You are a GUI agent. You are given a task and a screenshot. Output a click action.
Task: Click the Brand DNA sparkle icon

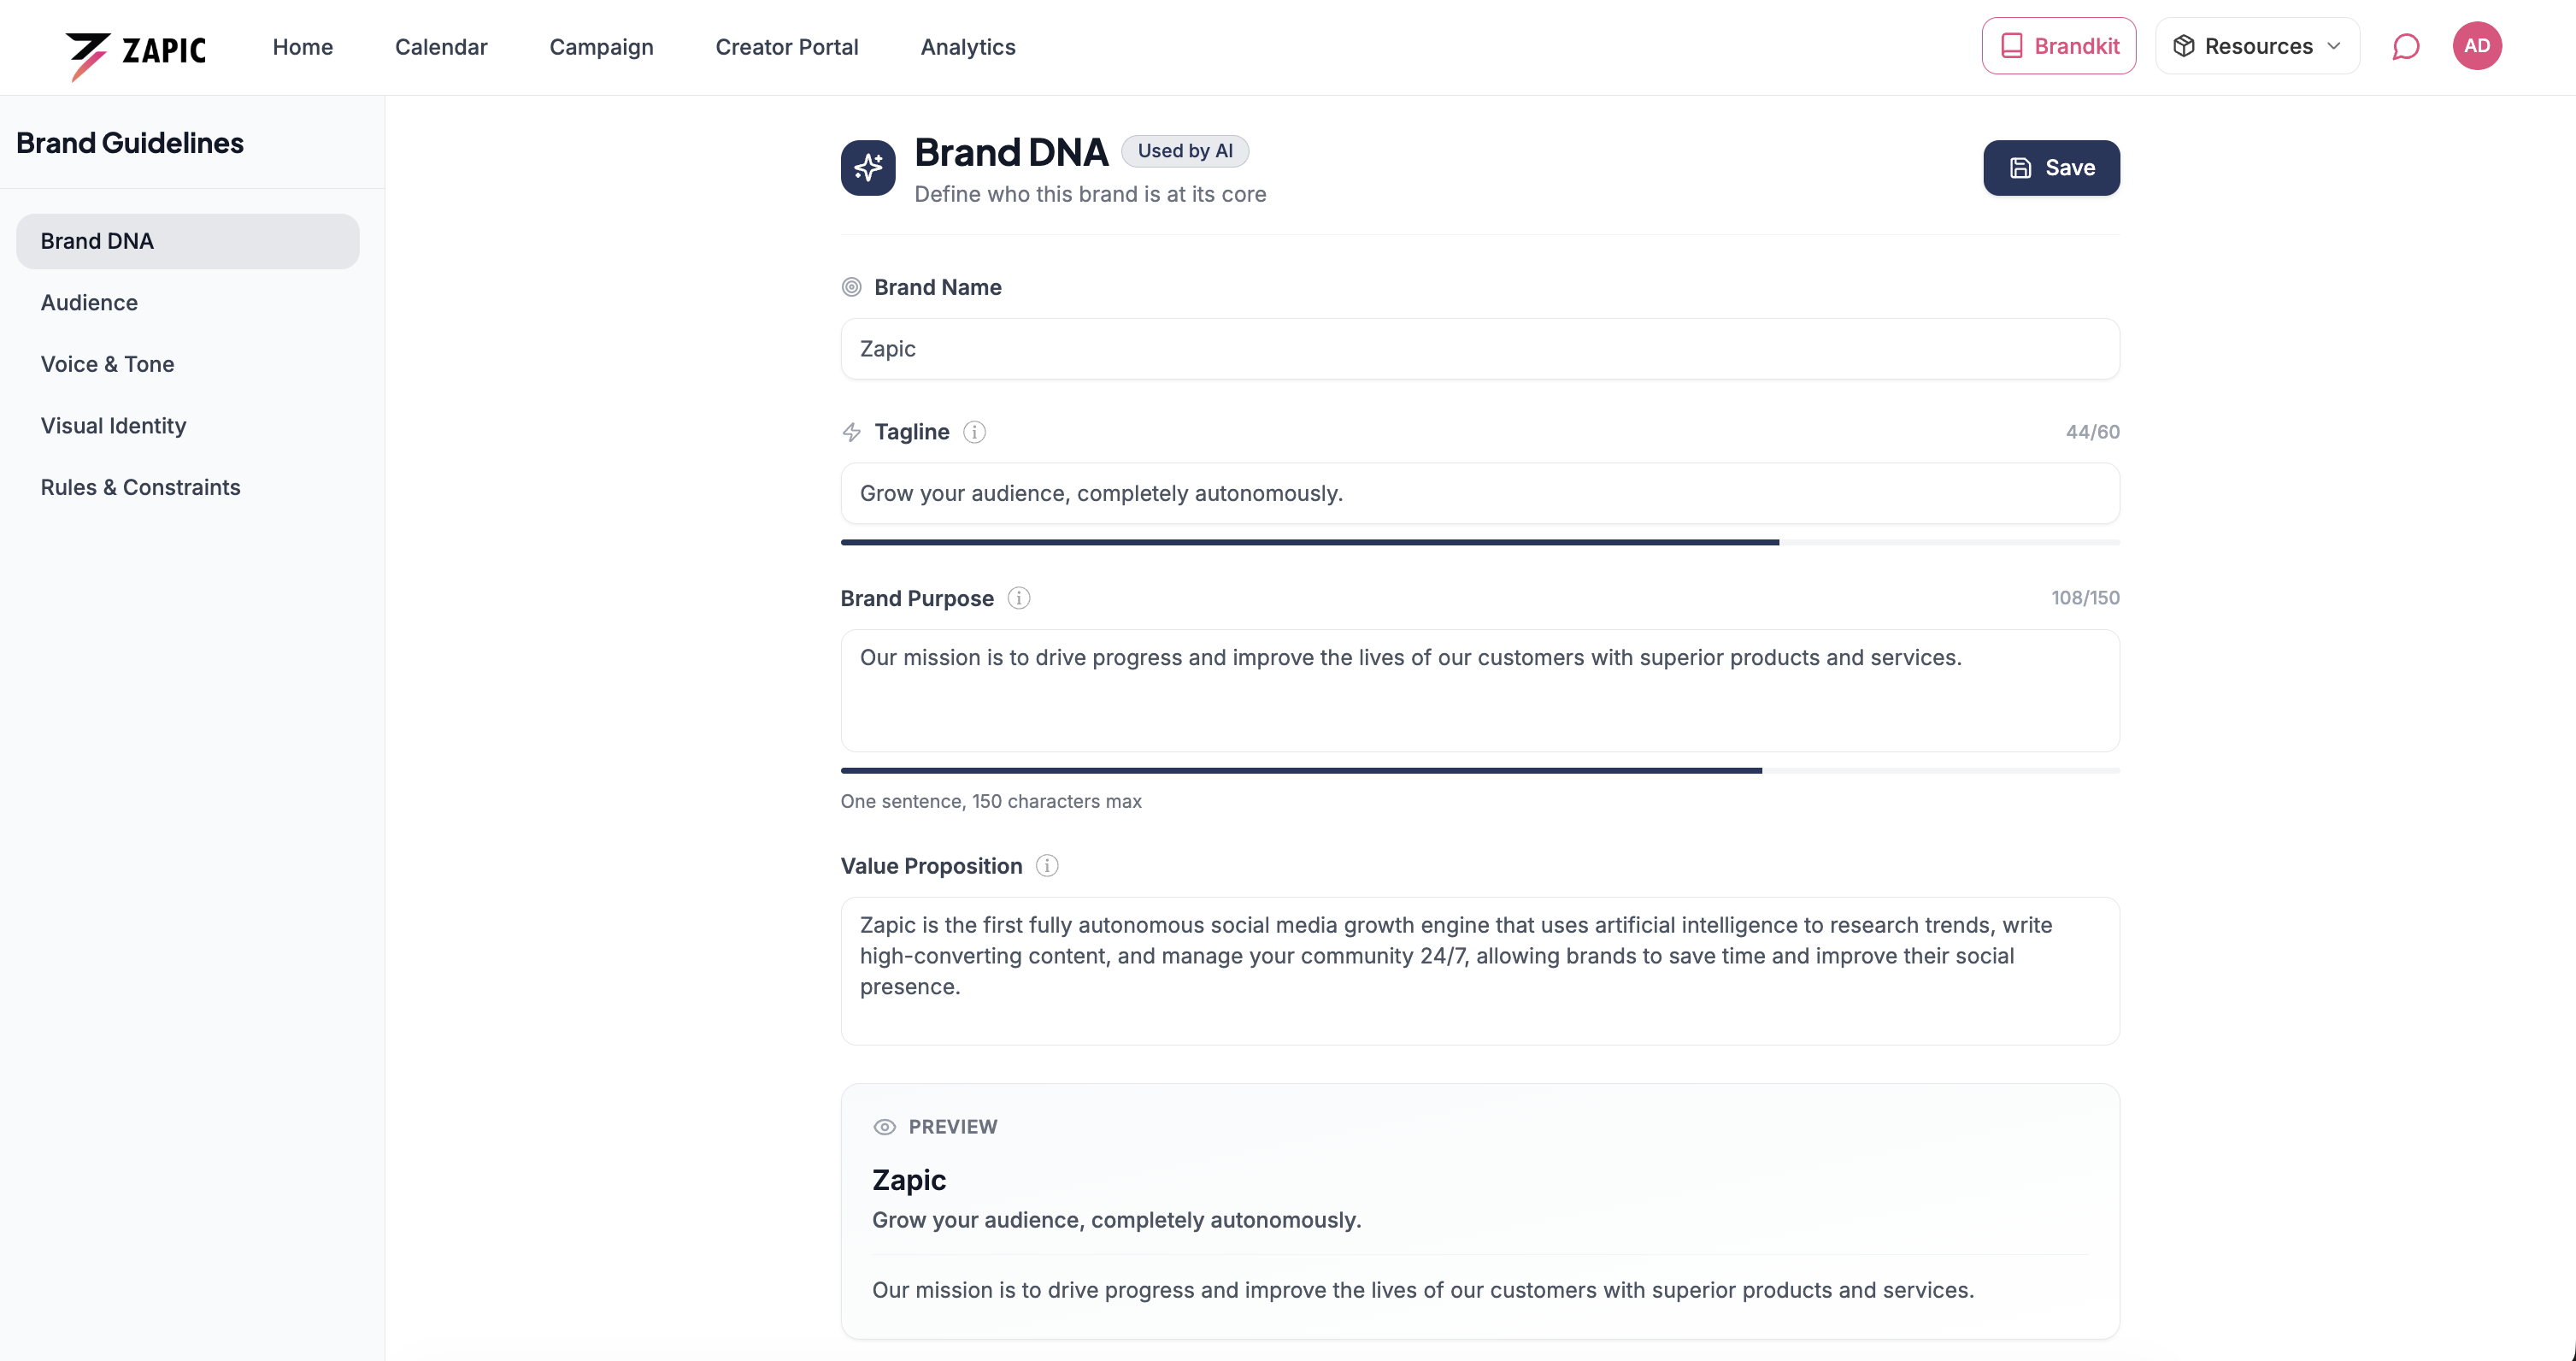[867, 168]
